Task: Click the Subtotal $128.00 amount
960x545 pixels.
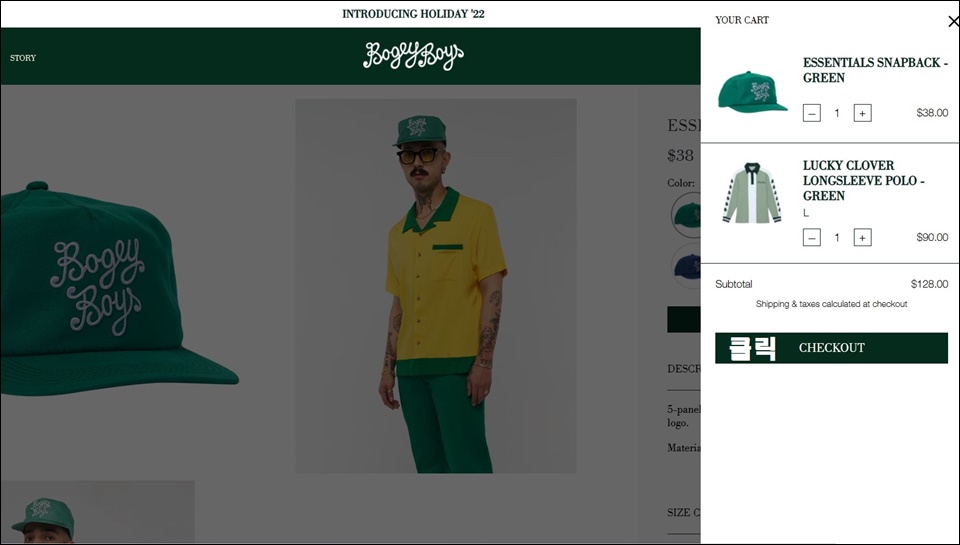Action: (929, 284)
